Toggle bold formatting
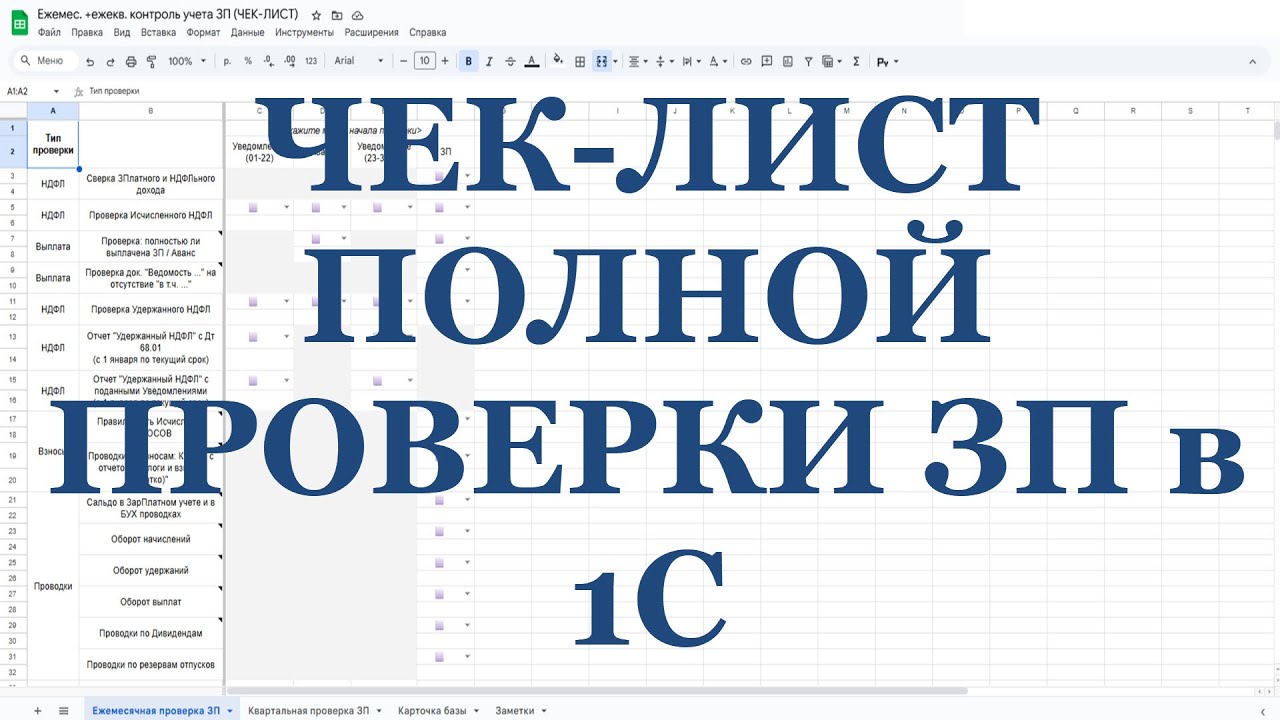This screenshot has height=720, width=1280. tap(468, 61)
